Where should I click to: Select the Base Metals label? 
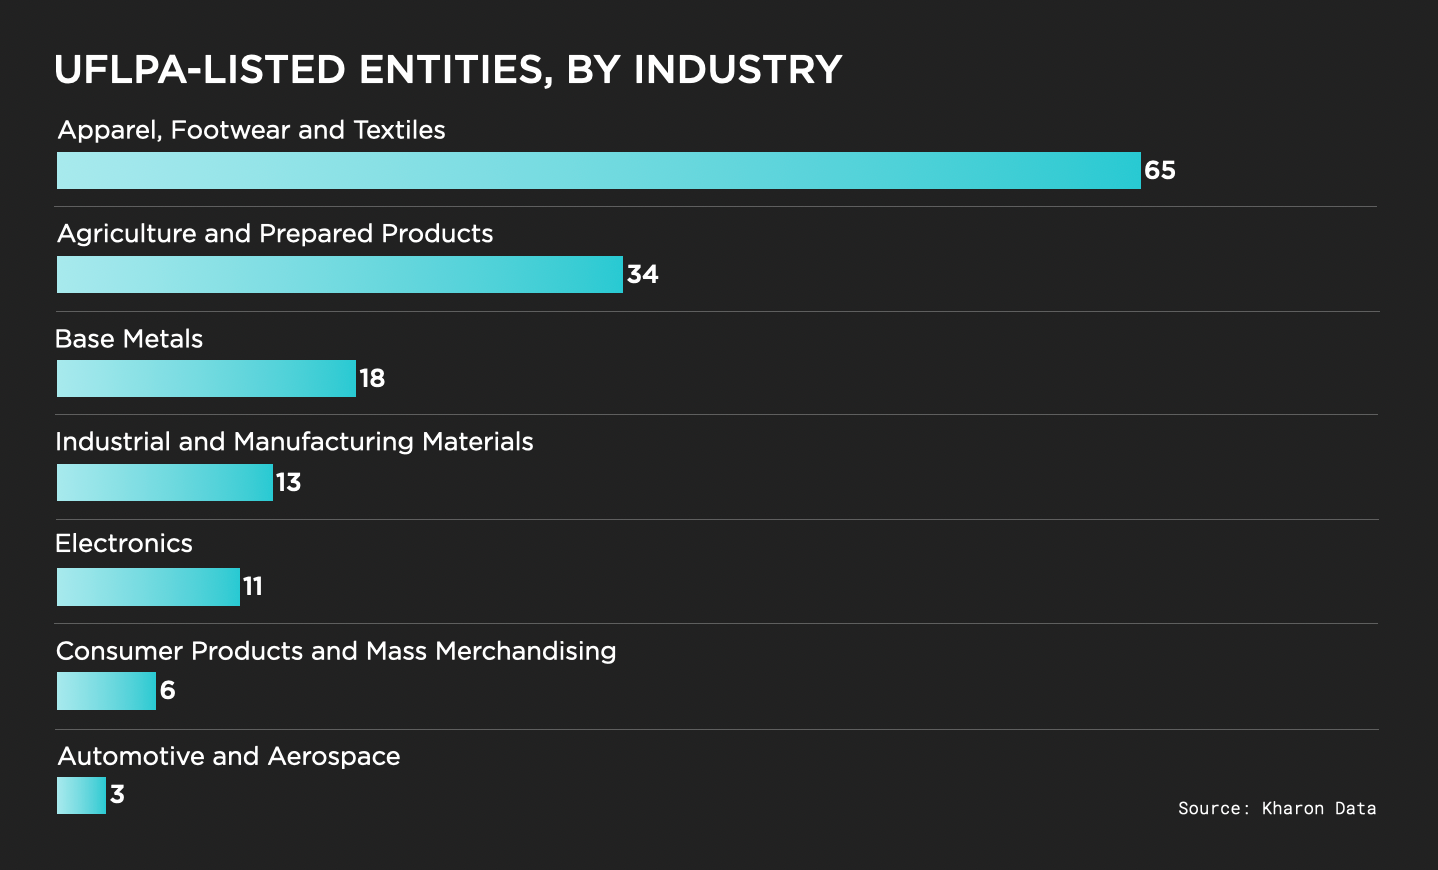pyautogui.click(x=129, y=339)
